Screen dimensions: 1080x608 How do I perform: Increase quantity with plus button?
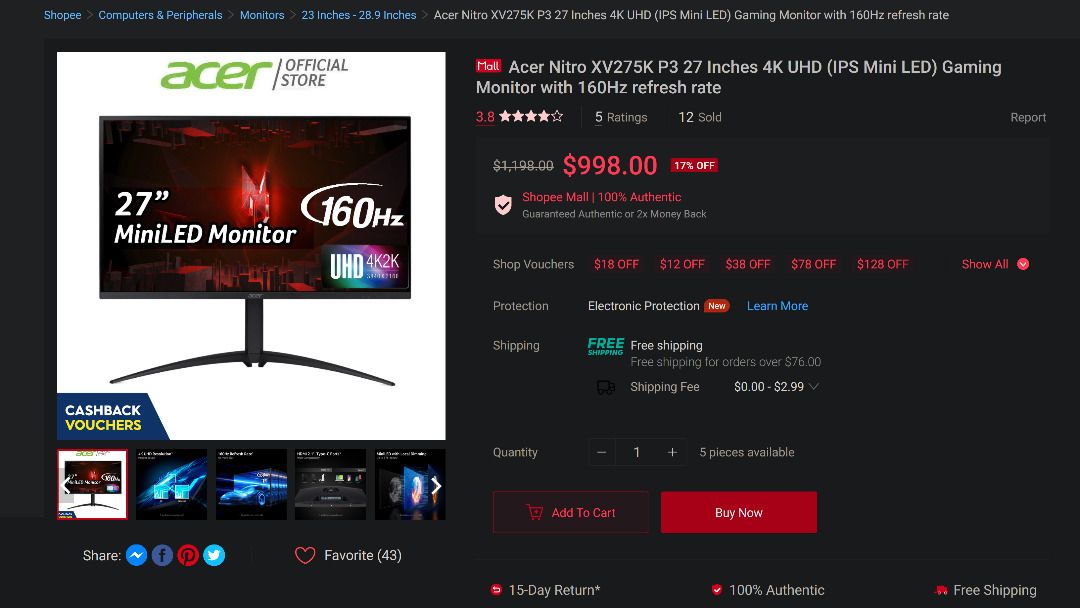[x=672, y=452]
